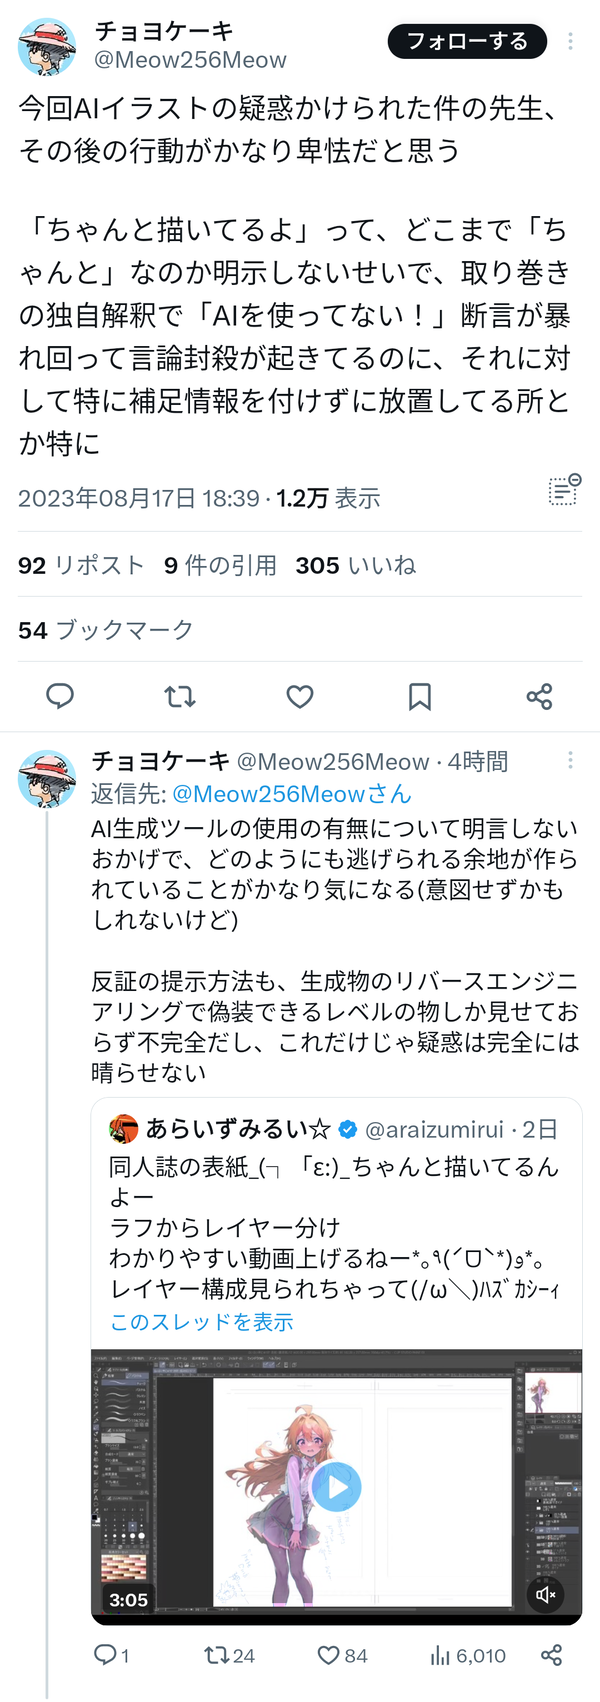Image resolution: width=600 pixels, height=1702 pixels.
Task: Unmute the embedded video
Action: click(x=546, y=1594)
